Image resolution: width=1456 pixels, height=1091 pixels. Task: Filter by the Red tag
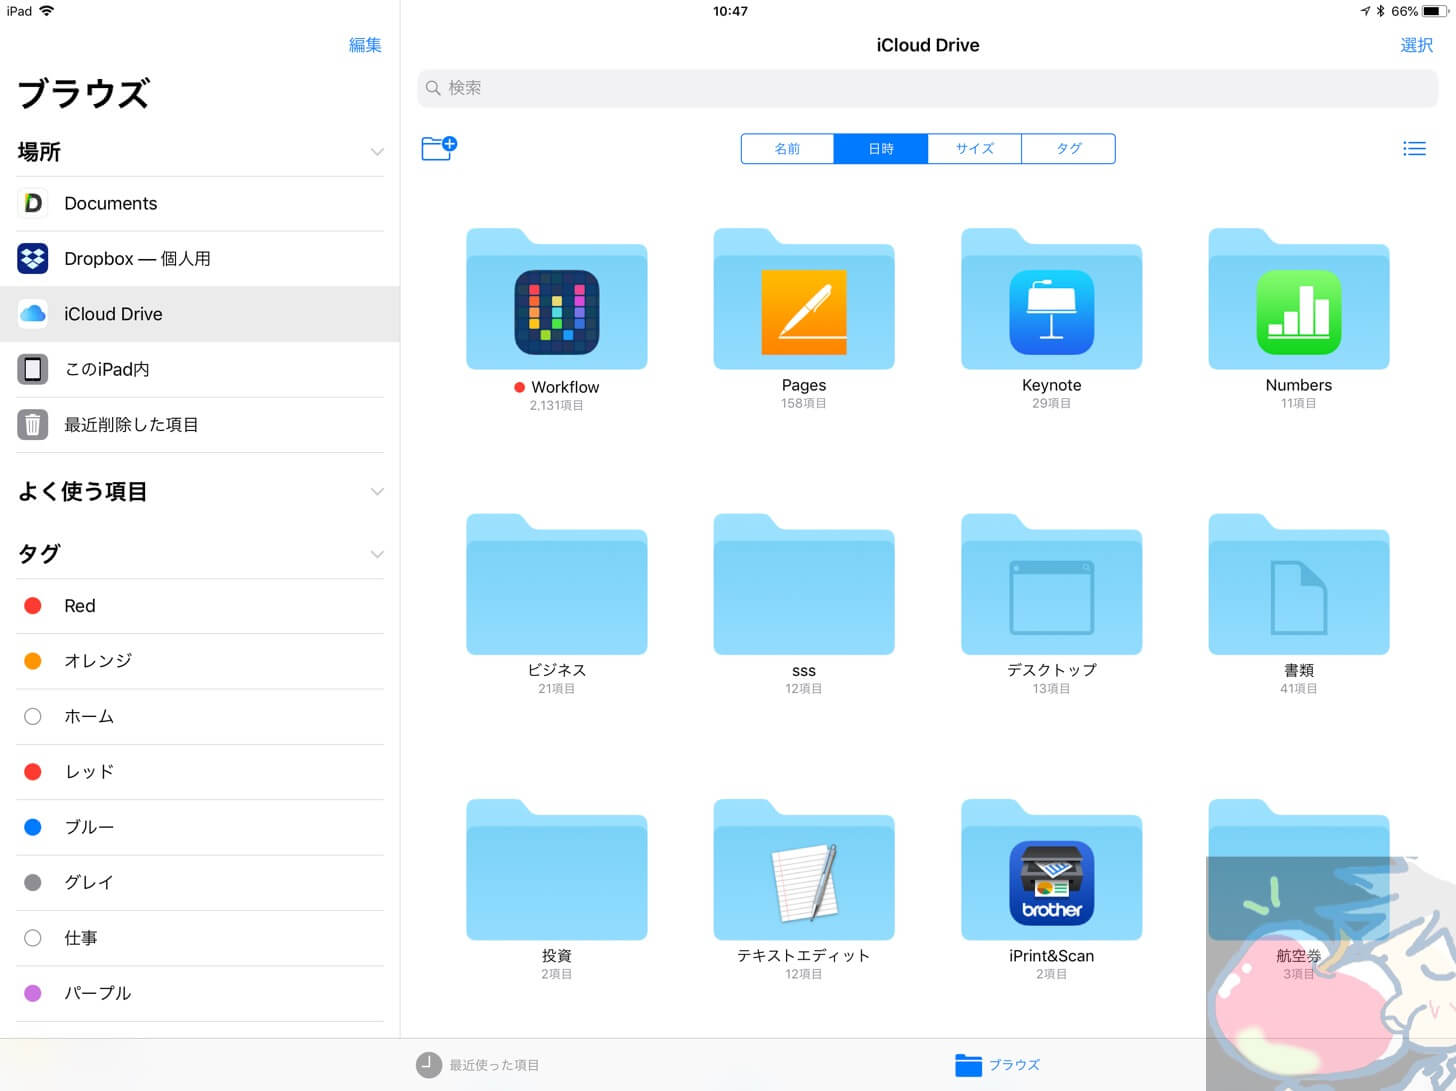tap(200, 606)
